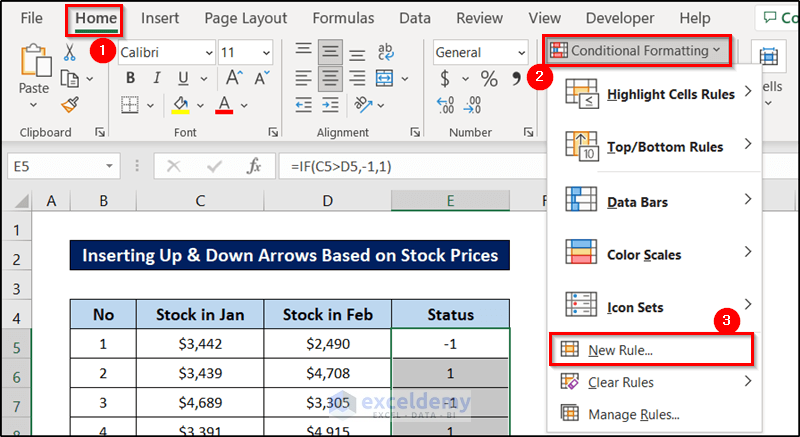Expand Color Scales submenu
Image resolution: width=800 pixels, height=437 pixels.
pos(655,254)
